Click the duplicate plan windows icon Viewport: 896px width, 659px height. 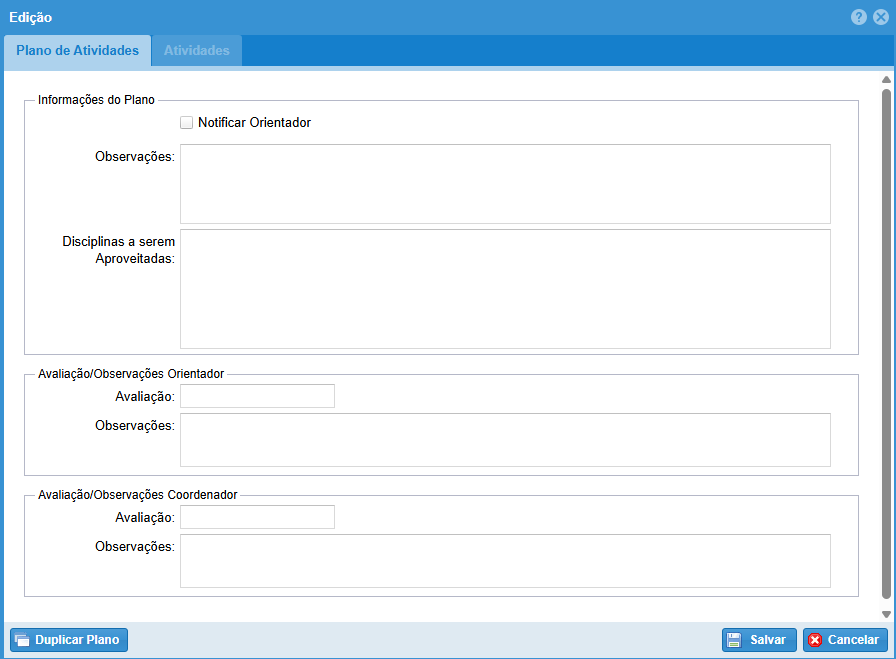point(22,640)
